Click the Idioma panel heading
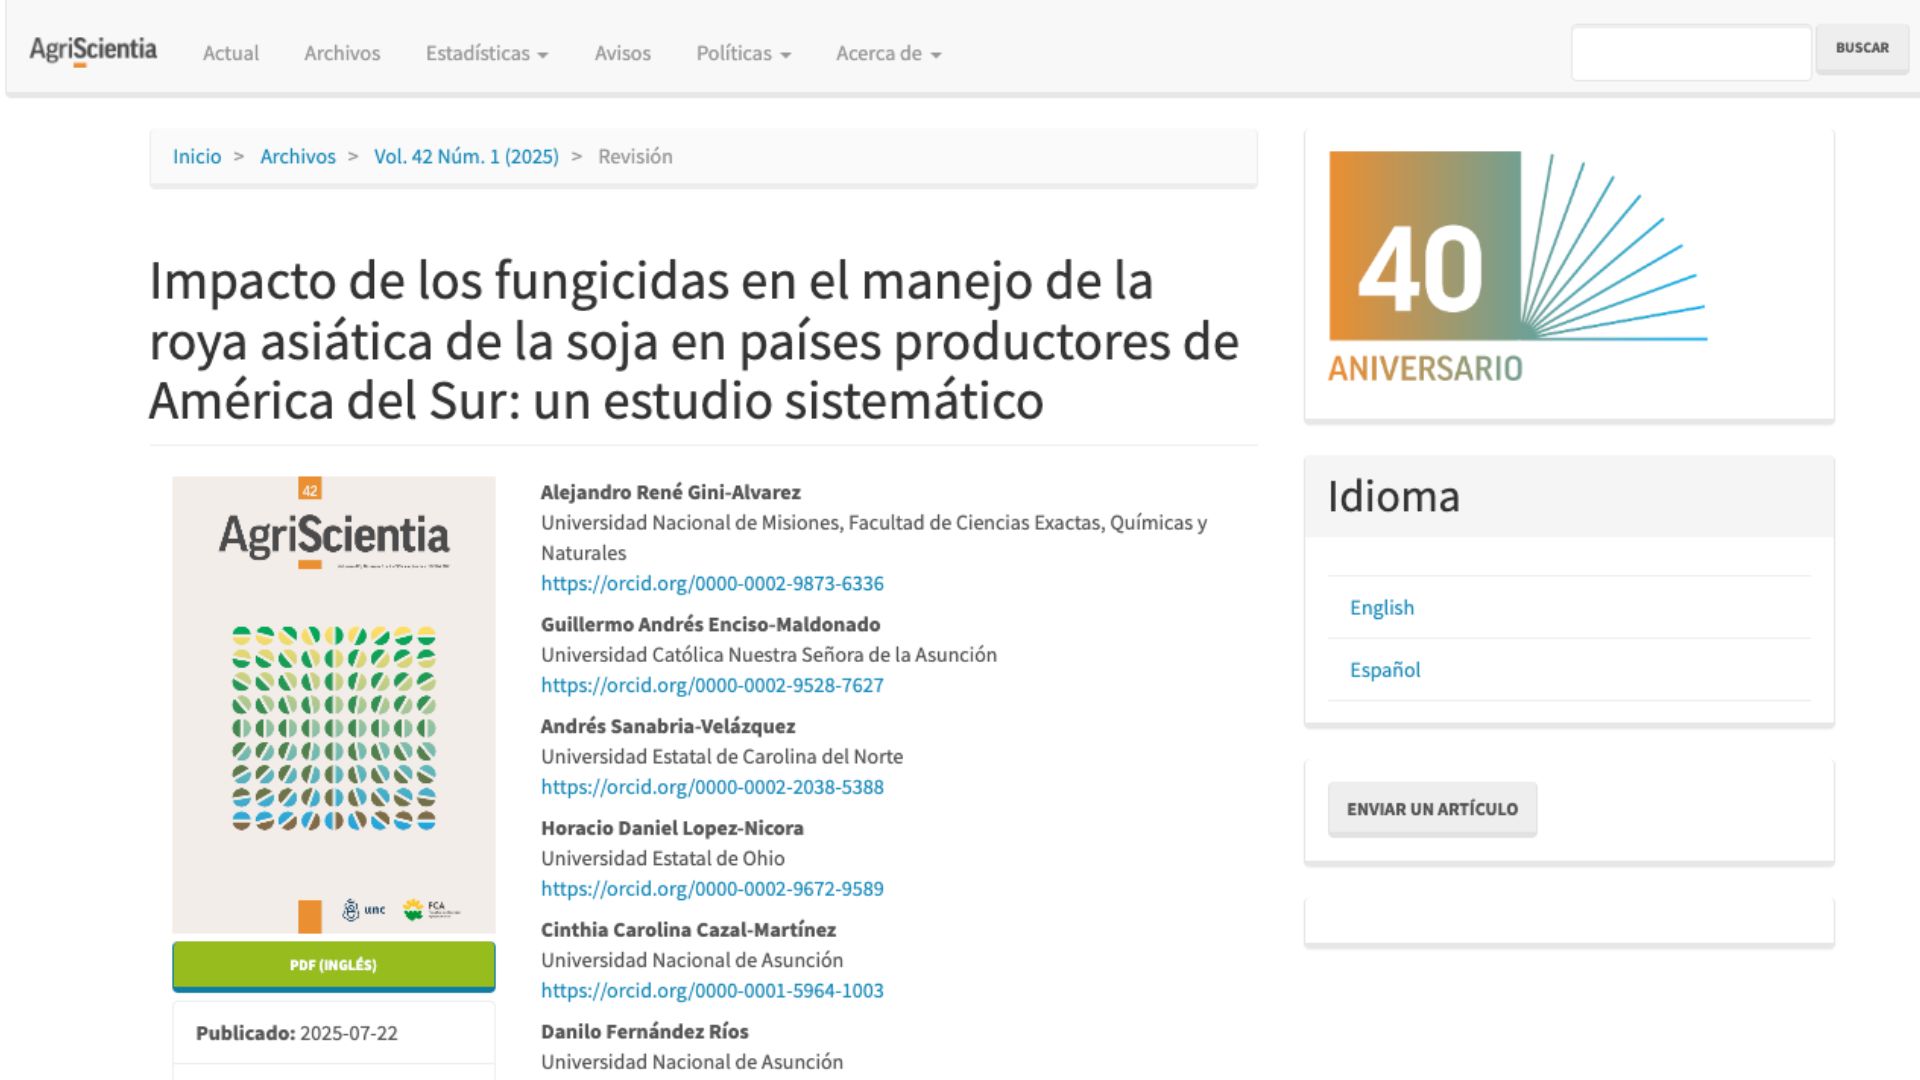The width and height of the screenshot is (1920, 1080). click(1393, 496)
